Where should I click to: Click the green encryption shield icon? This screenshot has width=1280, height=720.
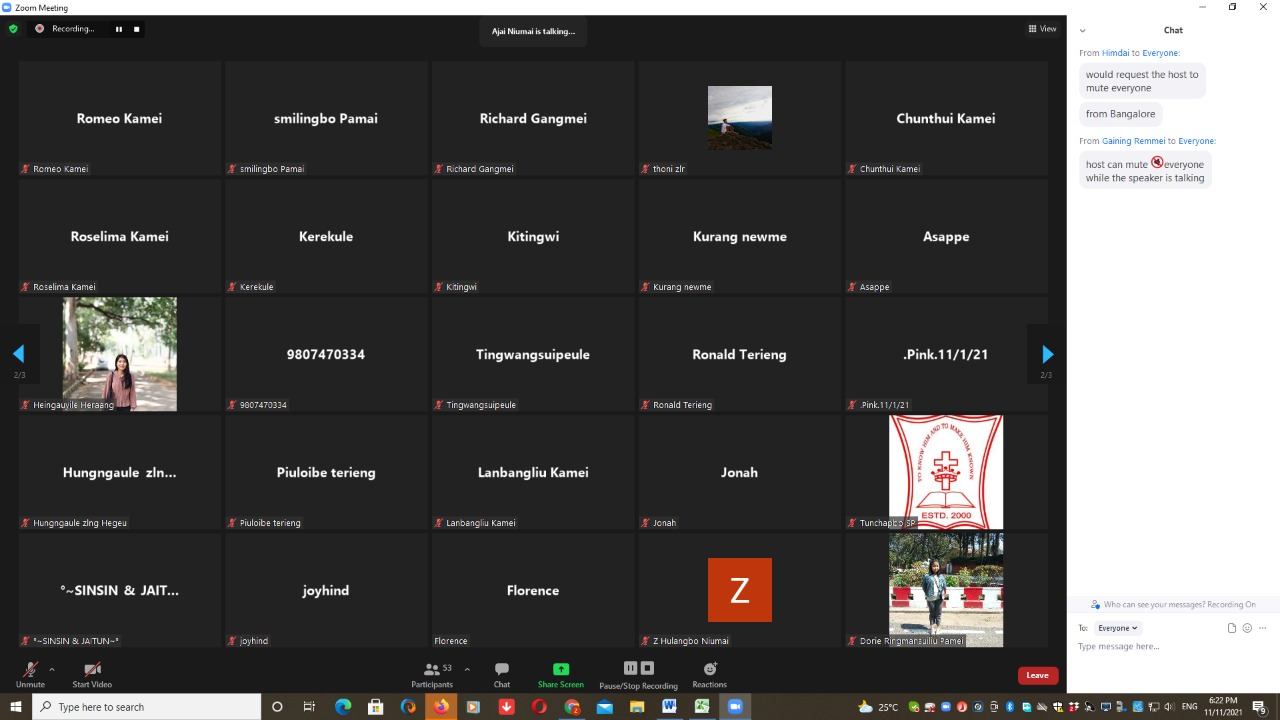pos(13,29)
